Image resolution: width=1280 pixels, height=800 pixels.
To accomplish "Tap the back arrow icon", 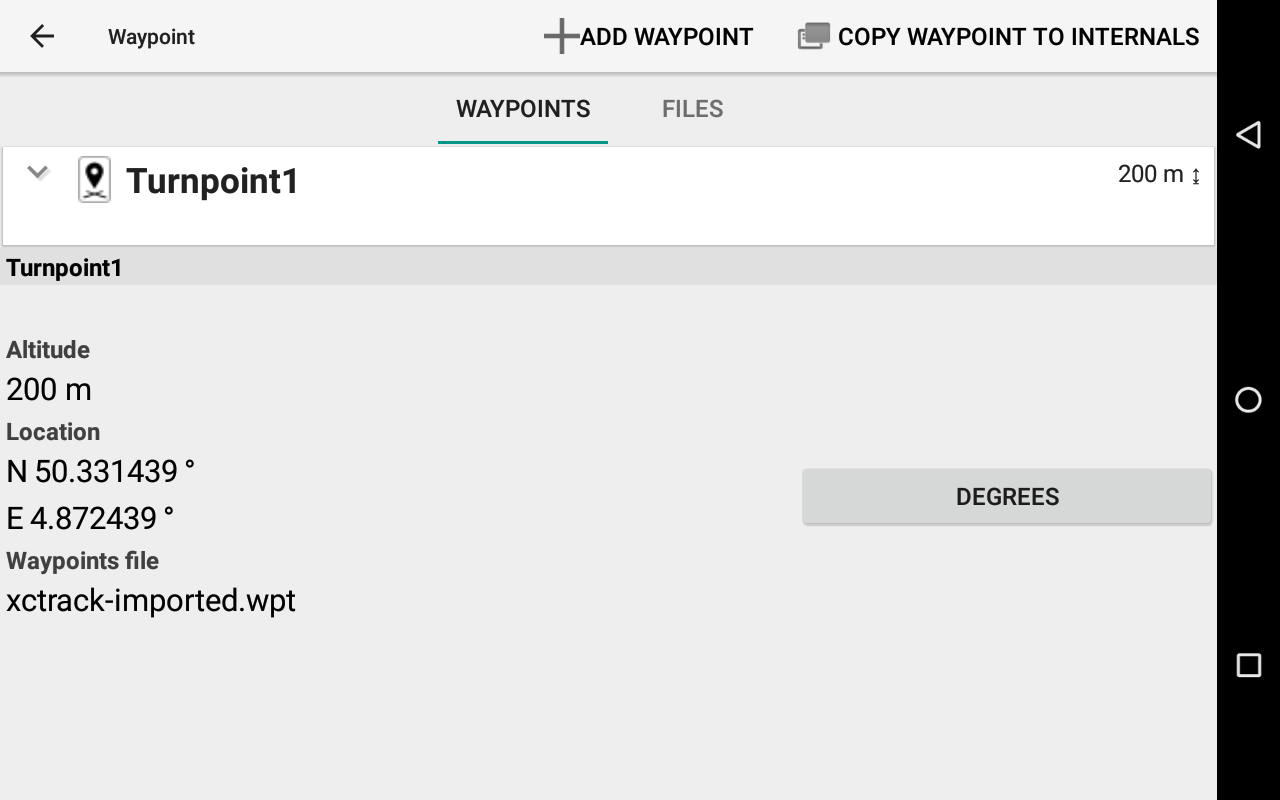I will coord(42,37).
